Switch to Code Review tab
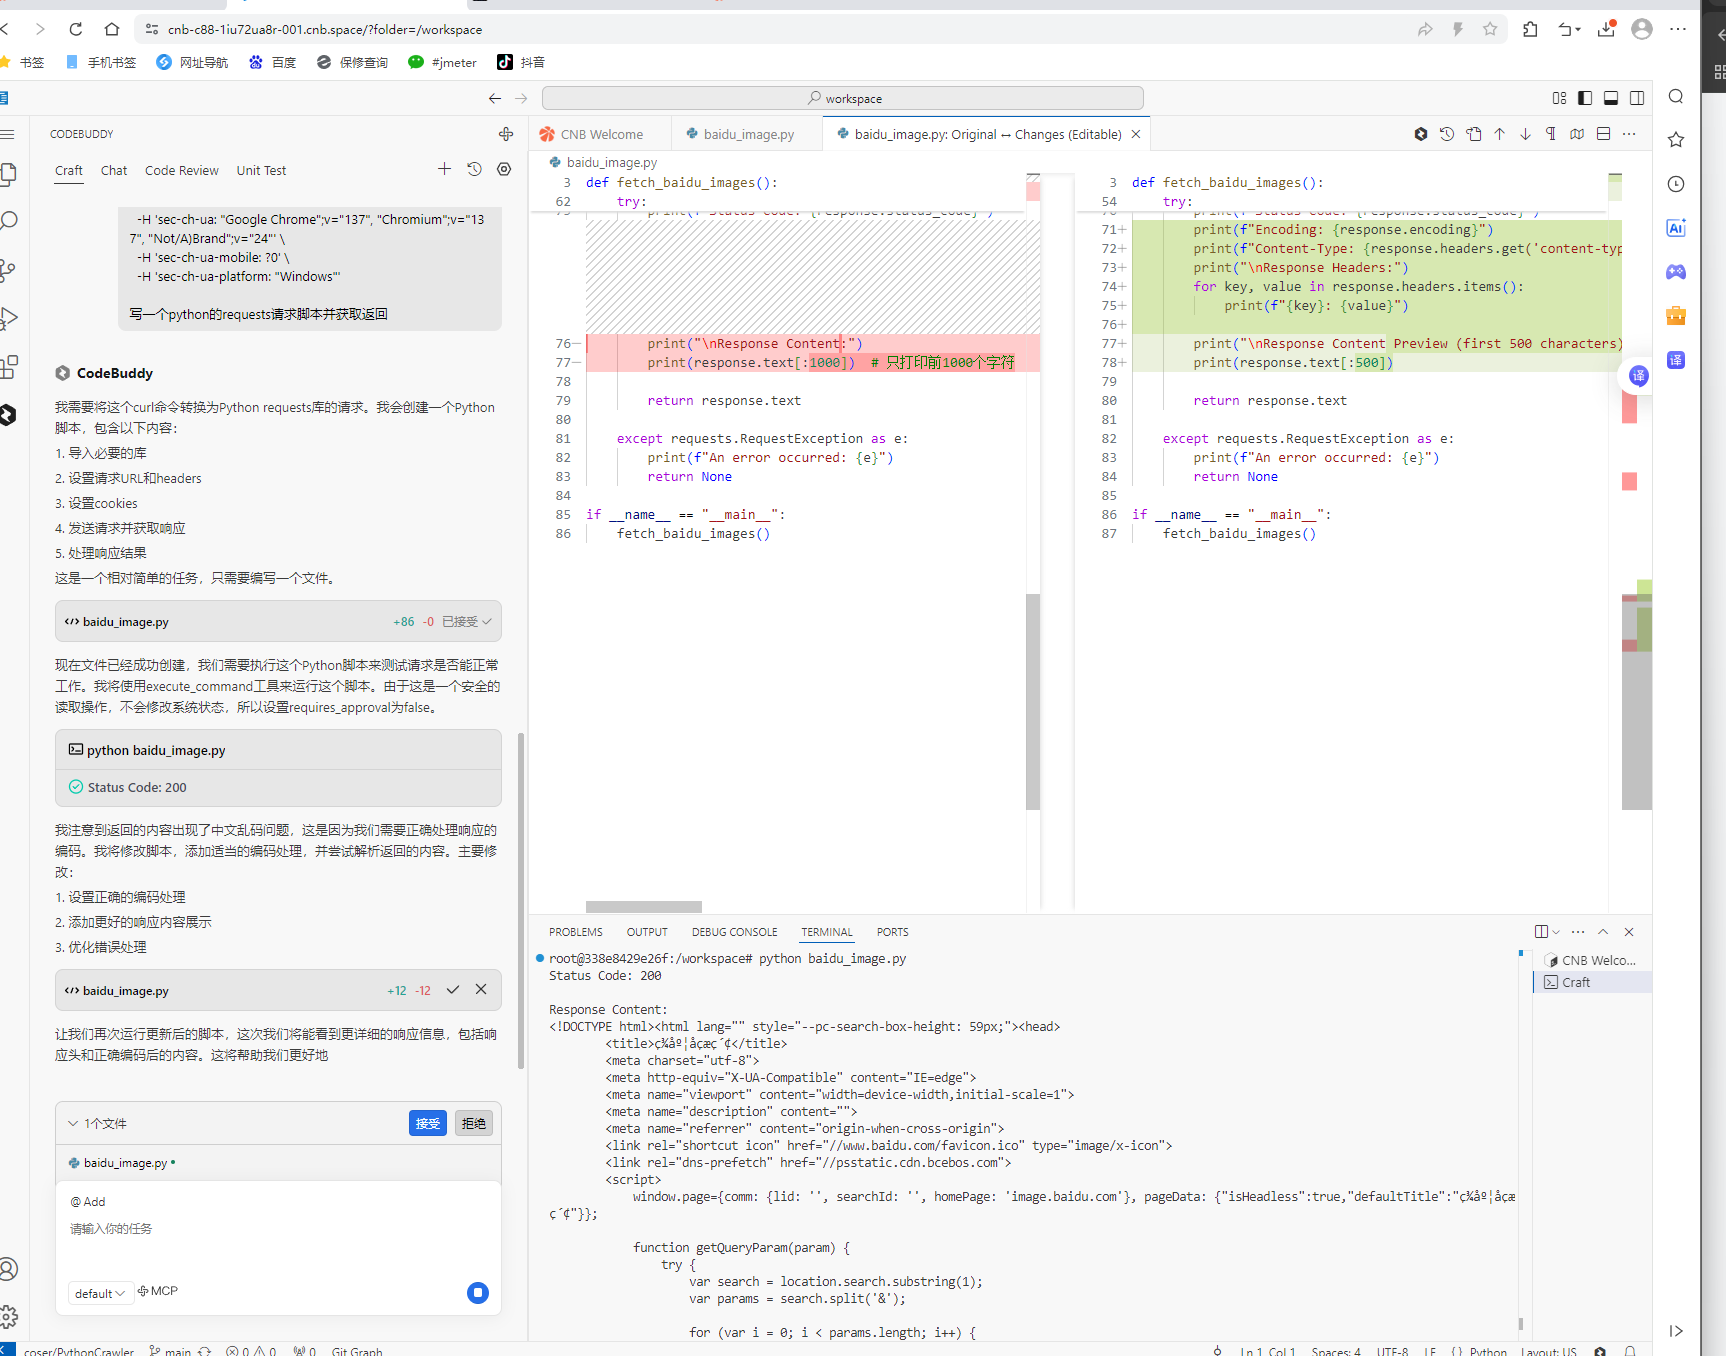1726x1356 pixels. 182,171
